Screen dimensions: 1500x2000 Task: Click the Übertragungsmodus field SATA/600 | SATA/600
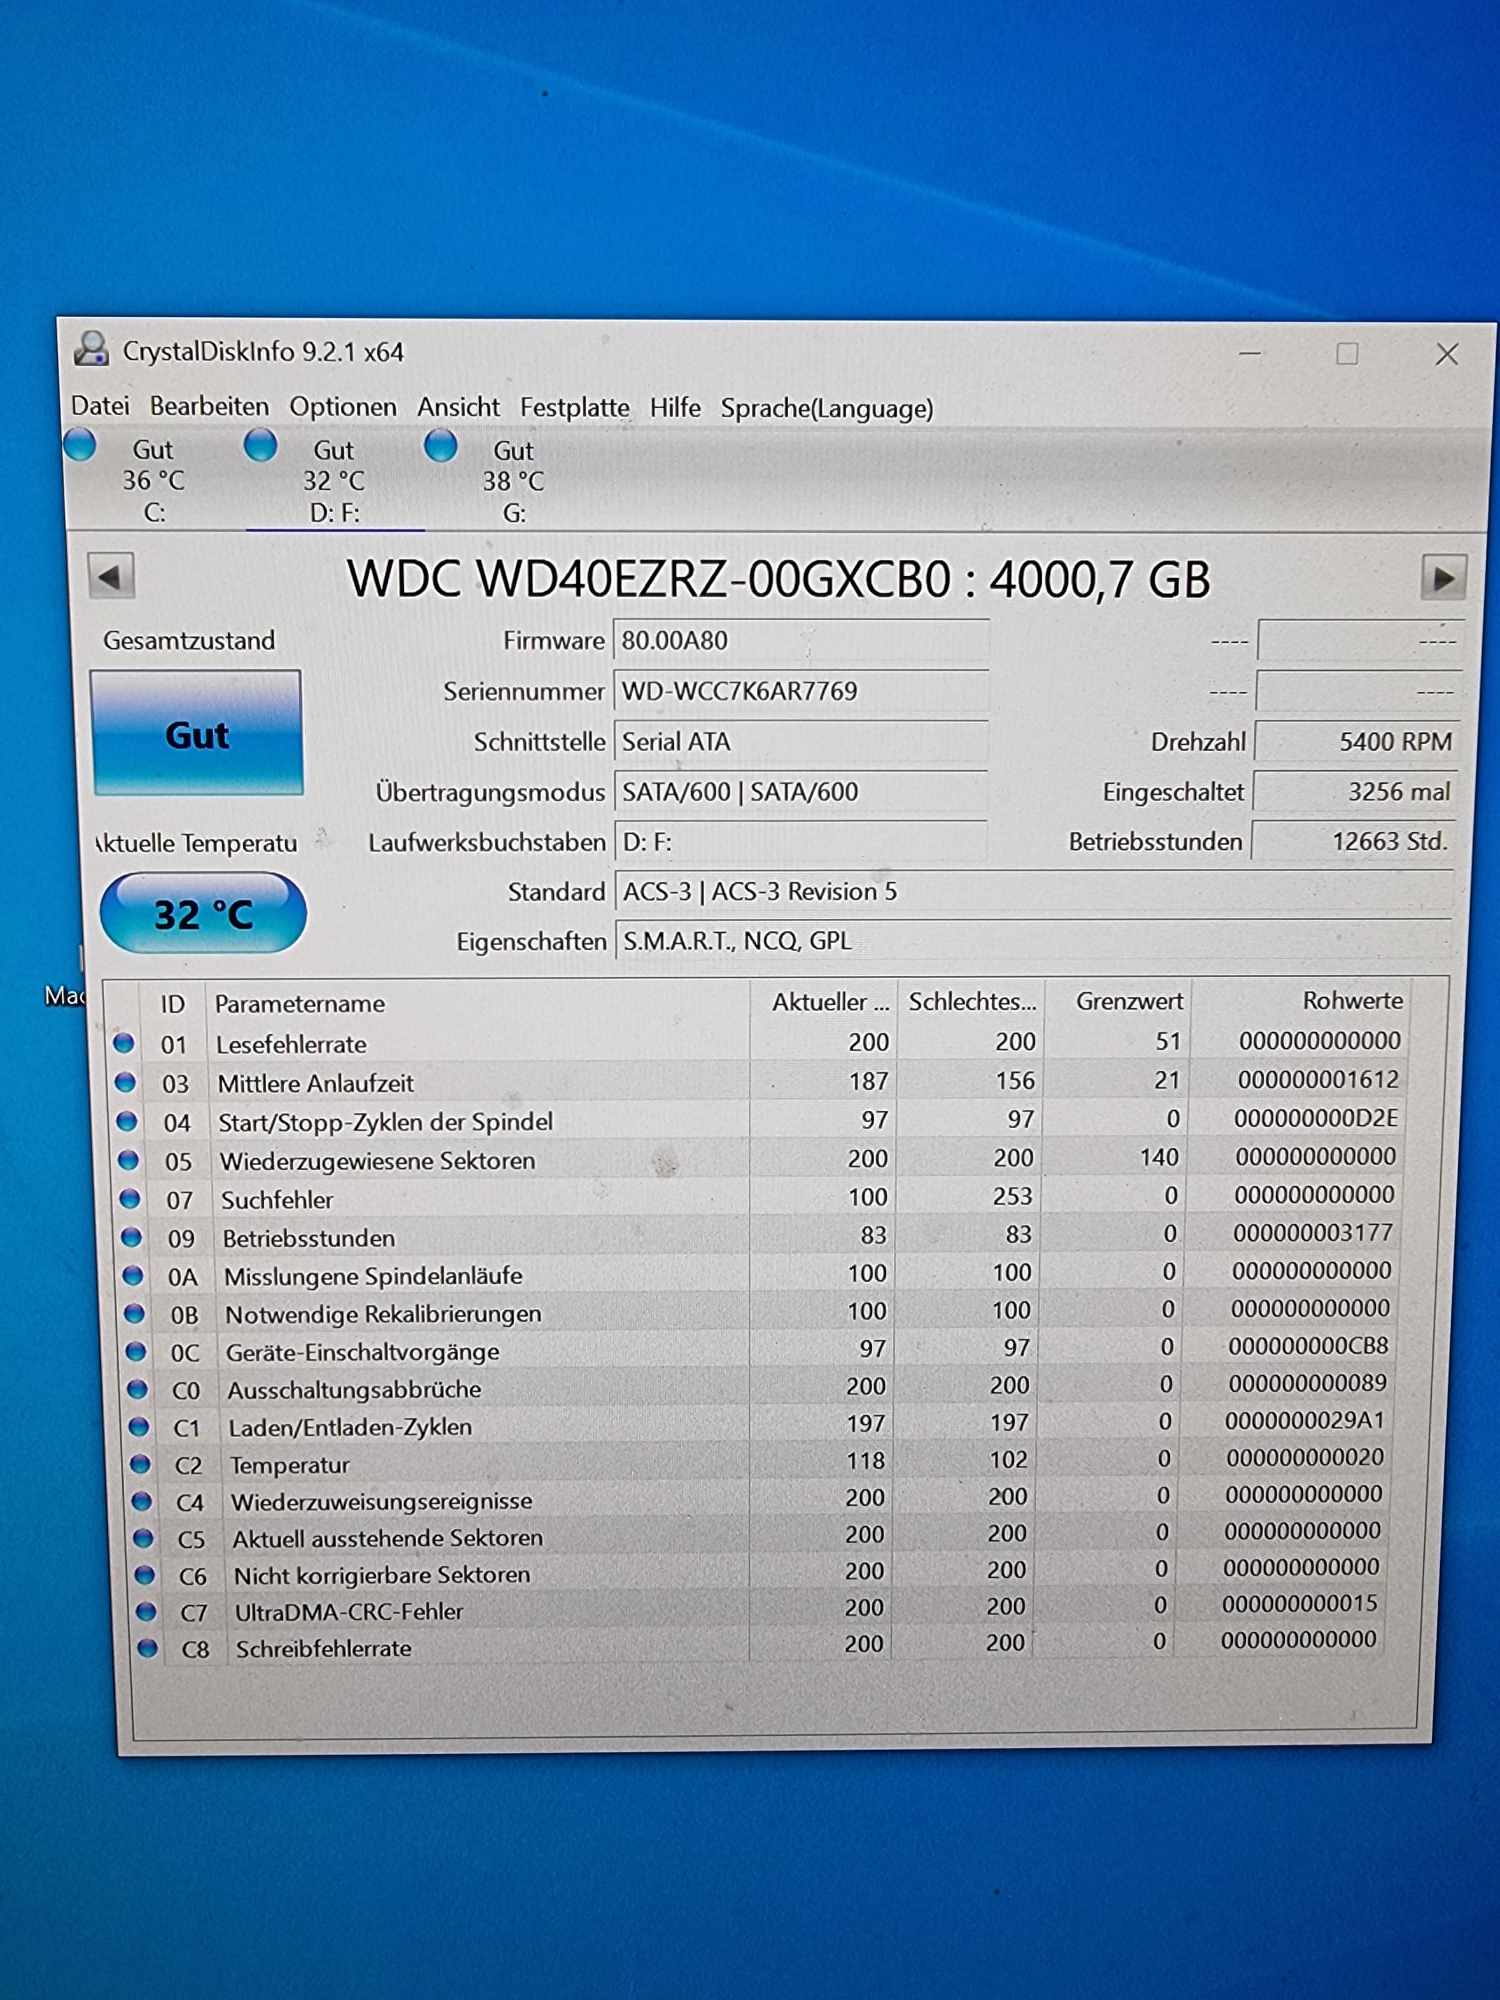801,792
